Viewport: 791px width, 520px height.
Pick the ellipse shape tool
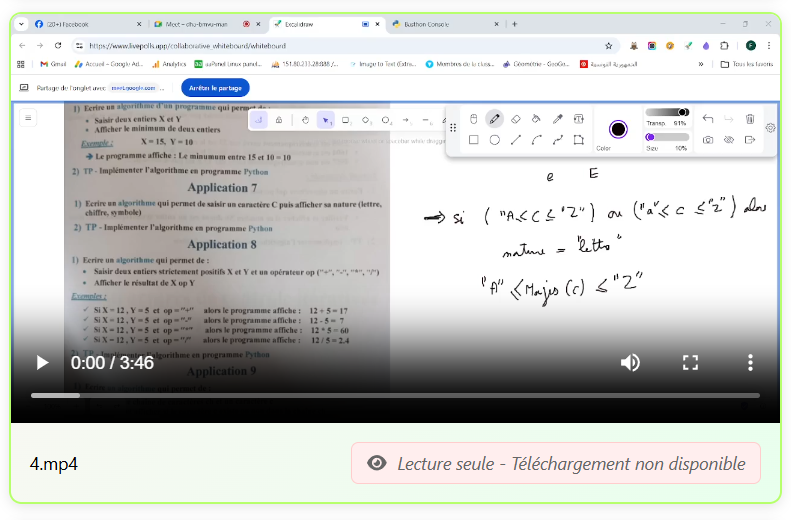click(494, 140)
